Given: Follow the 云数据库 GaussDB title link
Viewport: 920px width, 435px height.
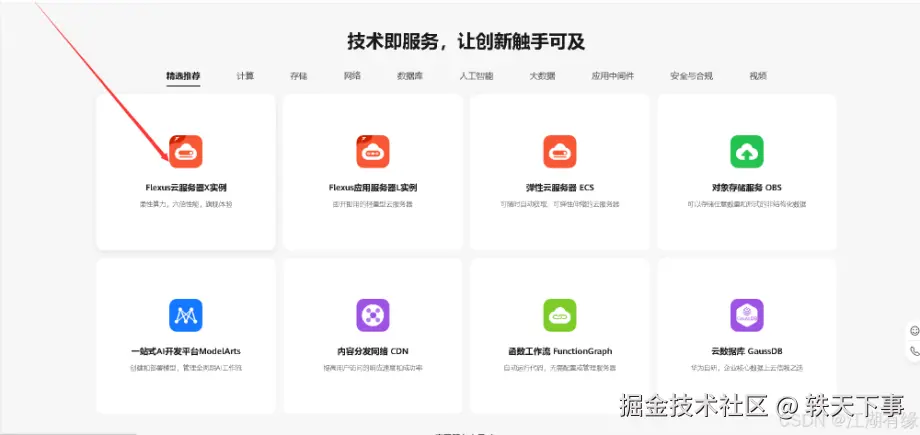Looking at the screenshot, I should [x=747, y=352].
